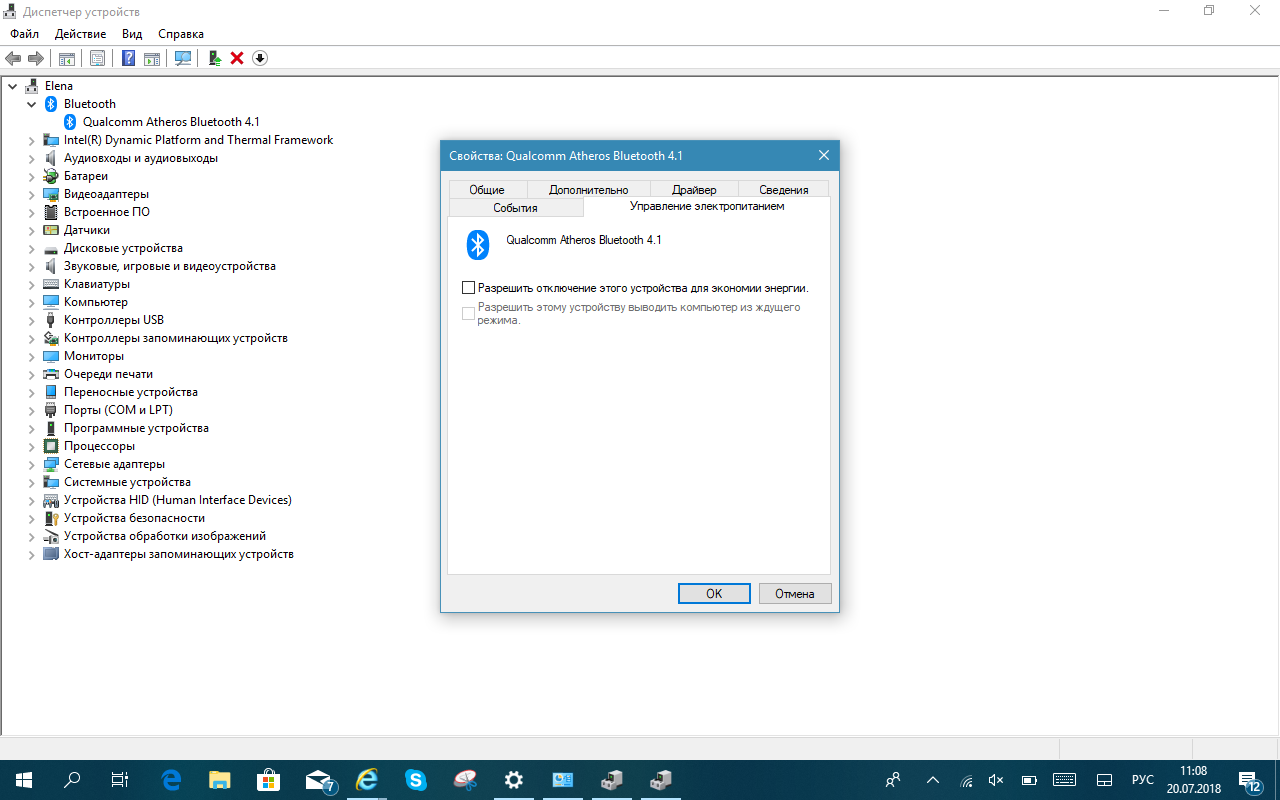
Task: Toggle the console tree pane icon
Action: (x=67, y=58)
